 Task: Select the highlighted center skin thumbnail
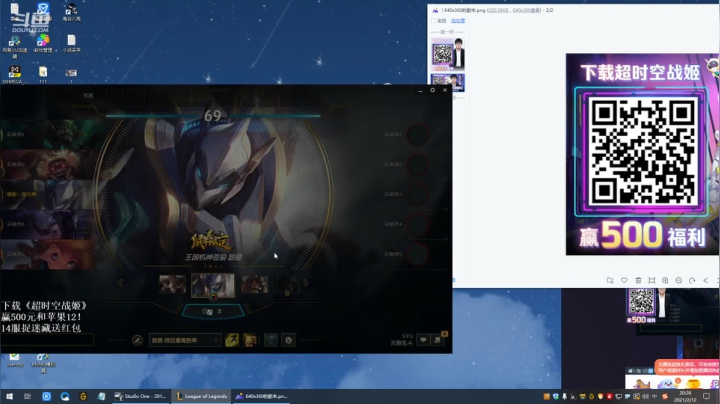point(213,285)
